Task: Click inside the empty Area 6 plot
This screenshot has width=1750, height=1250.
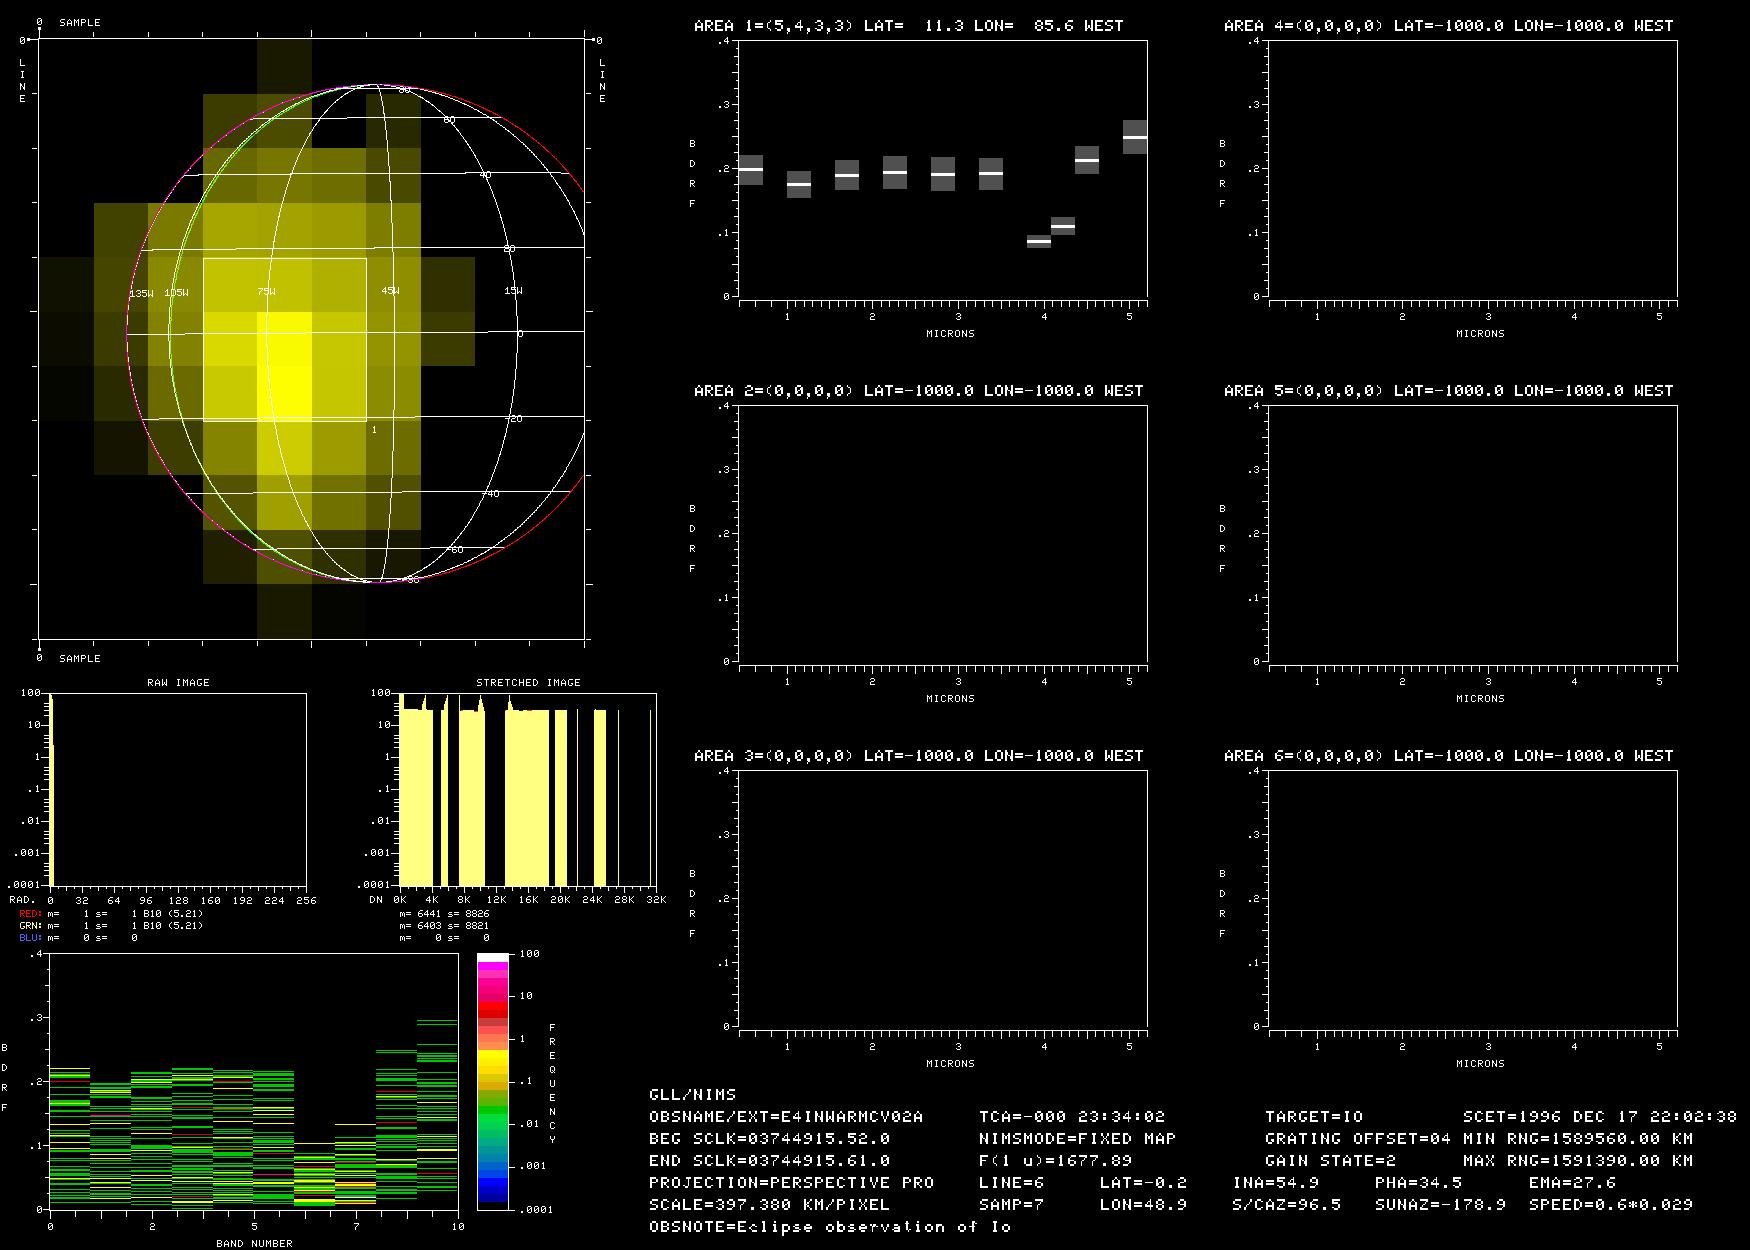Action: (x=1472, y=898)
